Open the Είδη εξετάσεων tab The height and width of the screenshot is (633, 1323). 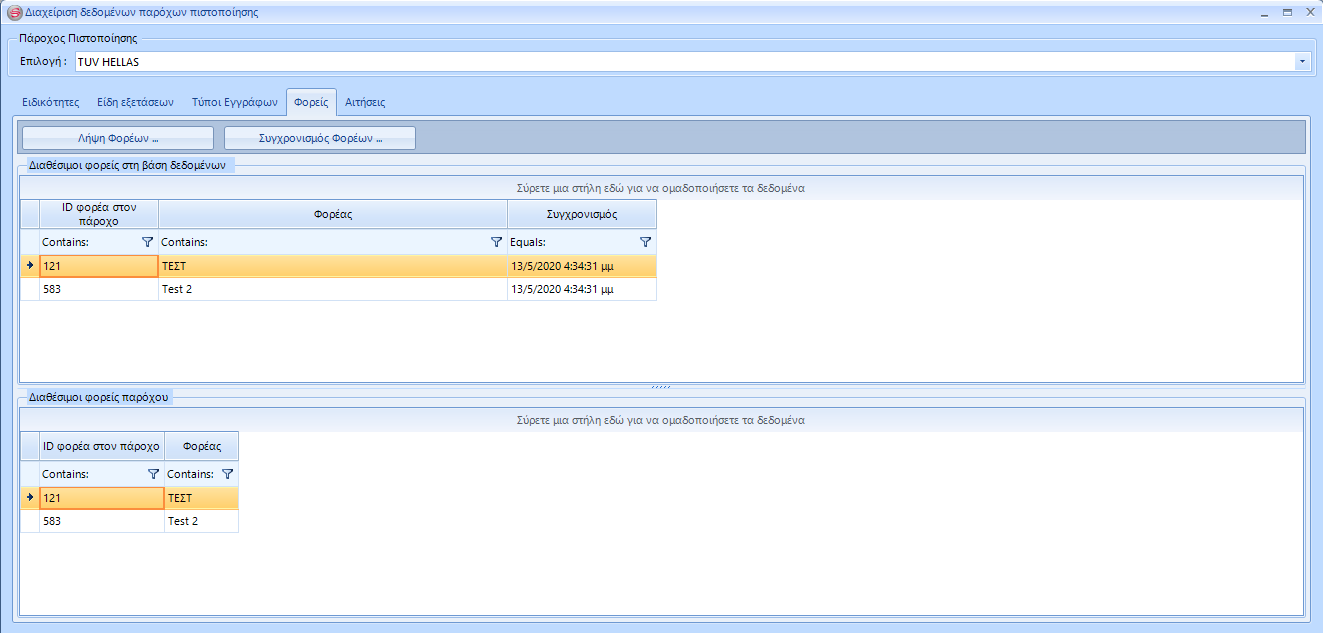point(135,102)
